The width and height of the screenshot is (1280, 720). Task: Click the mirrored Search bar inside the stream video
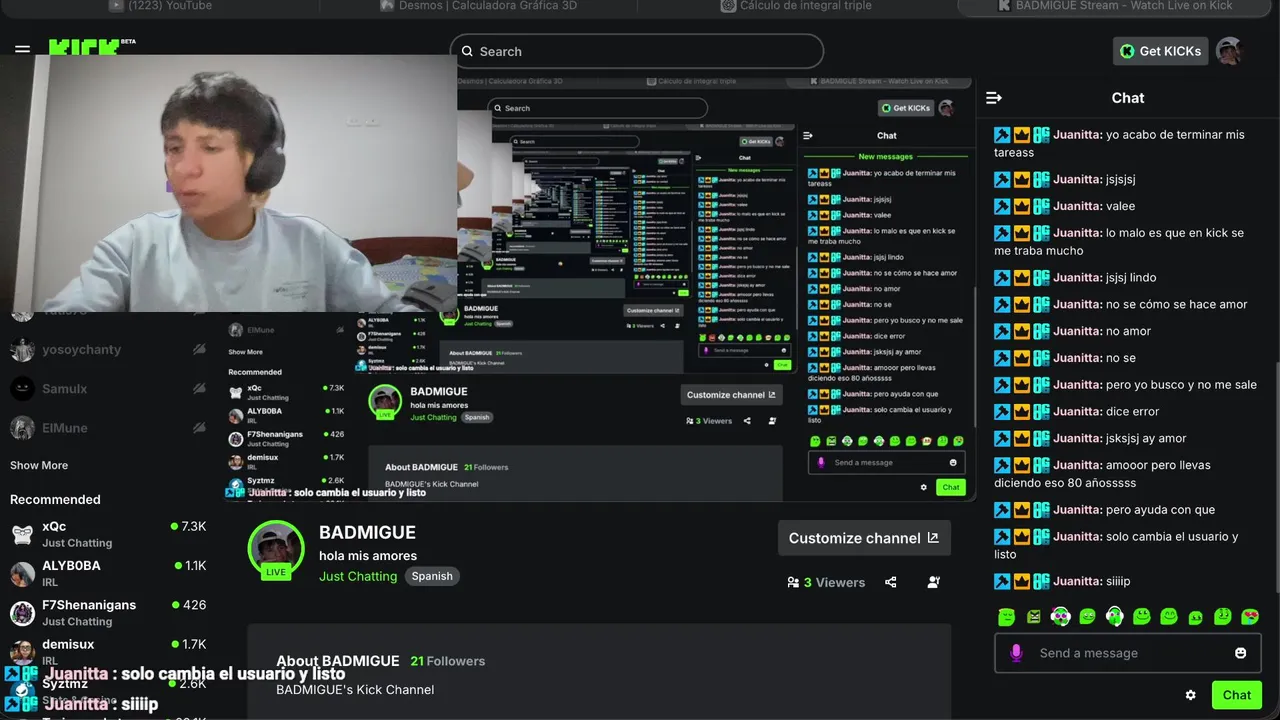click(x=597, y=108)
